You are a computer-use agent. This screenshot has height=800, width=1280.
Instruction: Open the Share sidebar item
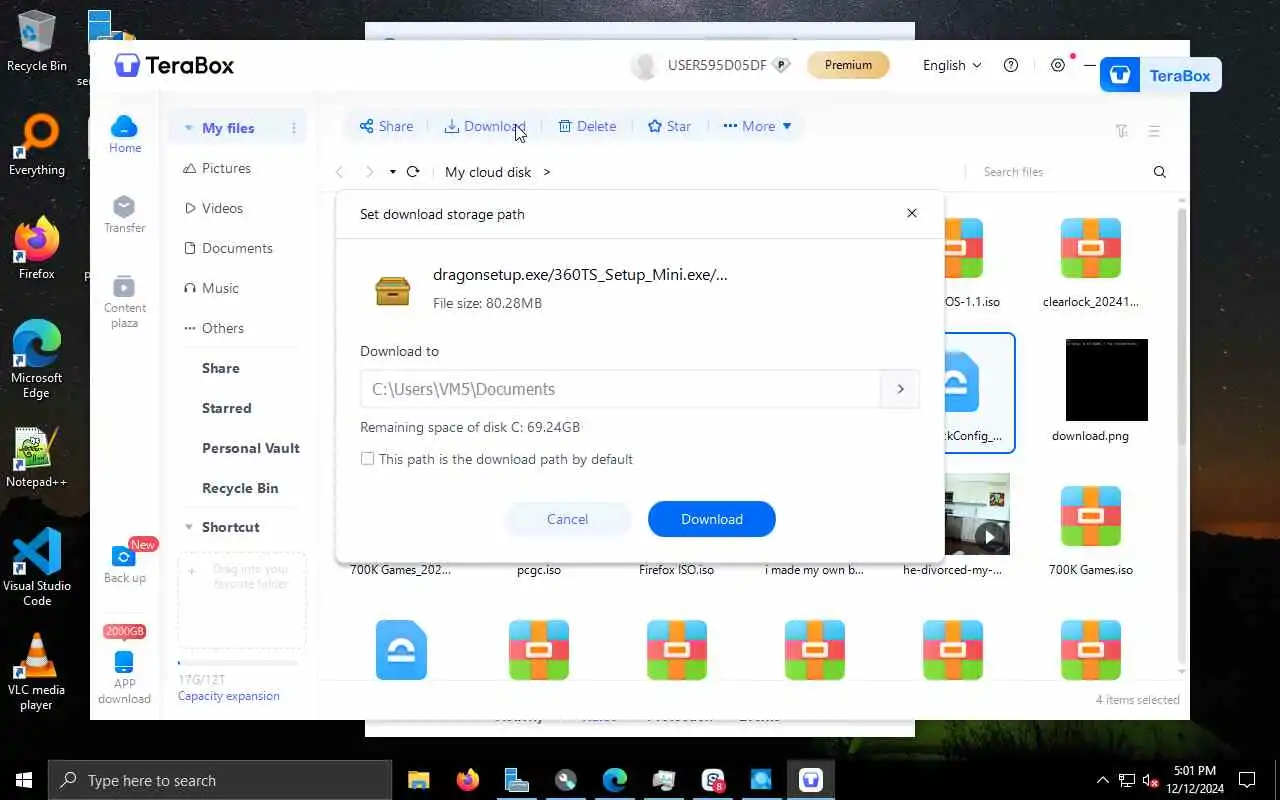[x=220, y=368]
